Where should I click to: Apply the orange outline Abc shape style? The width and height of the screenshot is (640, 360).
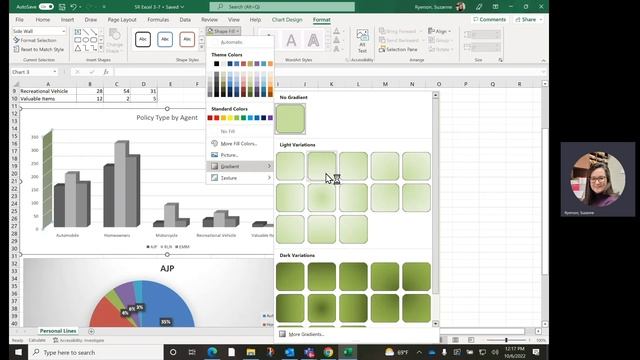click(187, 39)
